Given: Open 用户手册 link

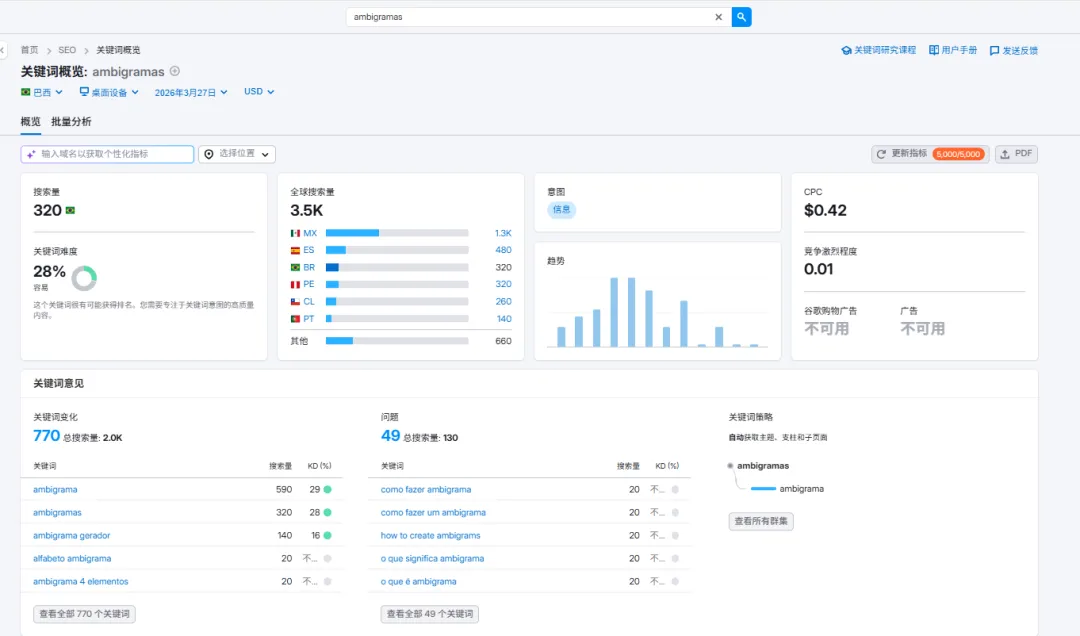Looking at the screenshot, I should click(x=953, y=50).
